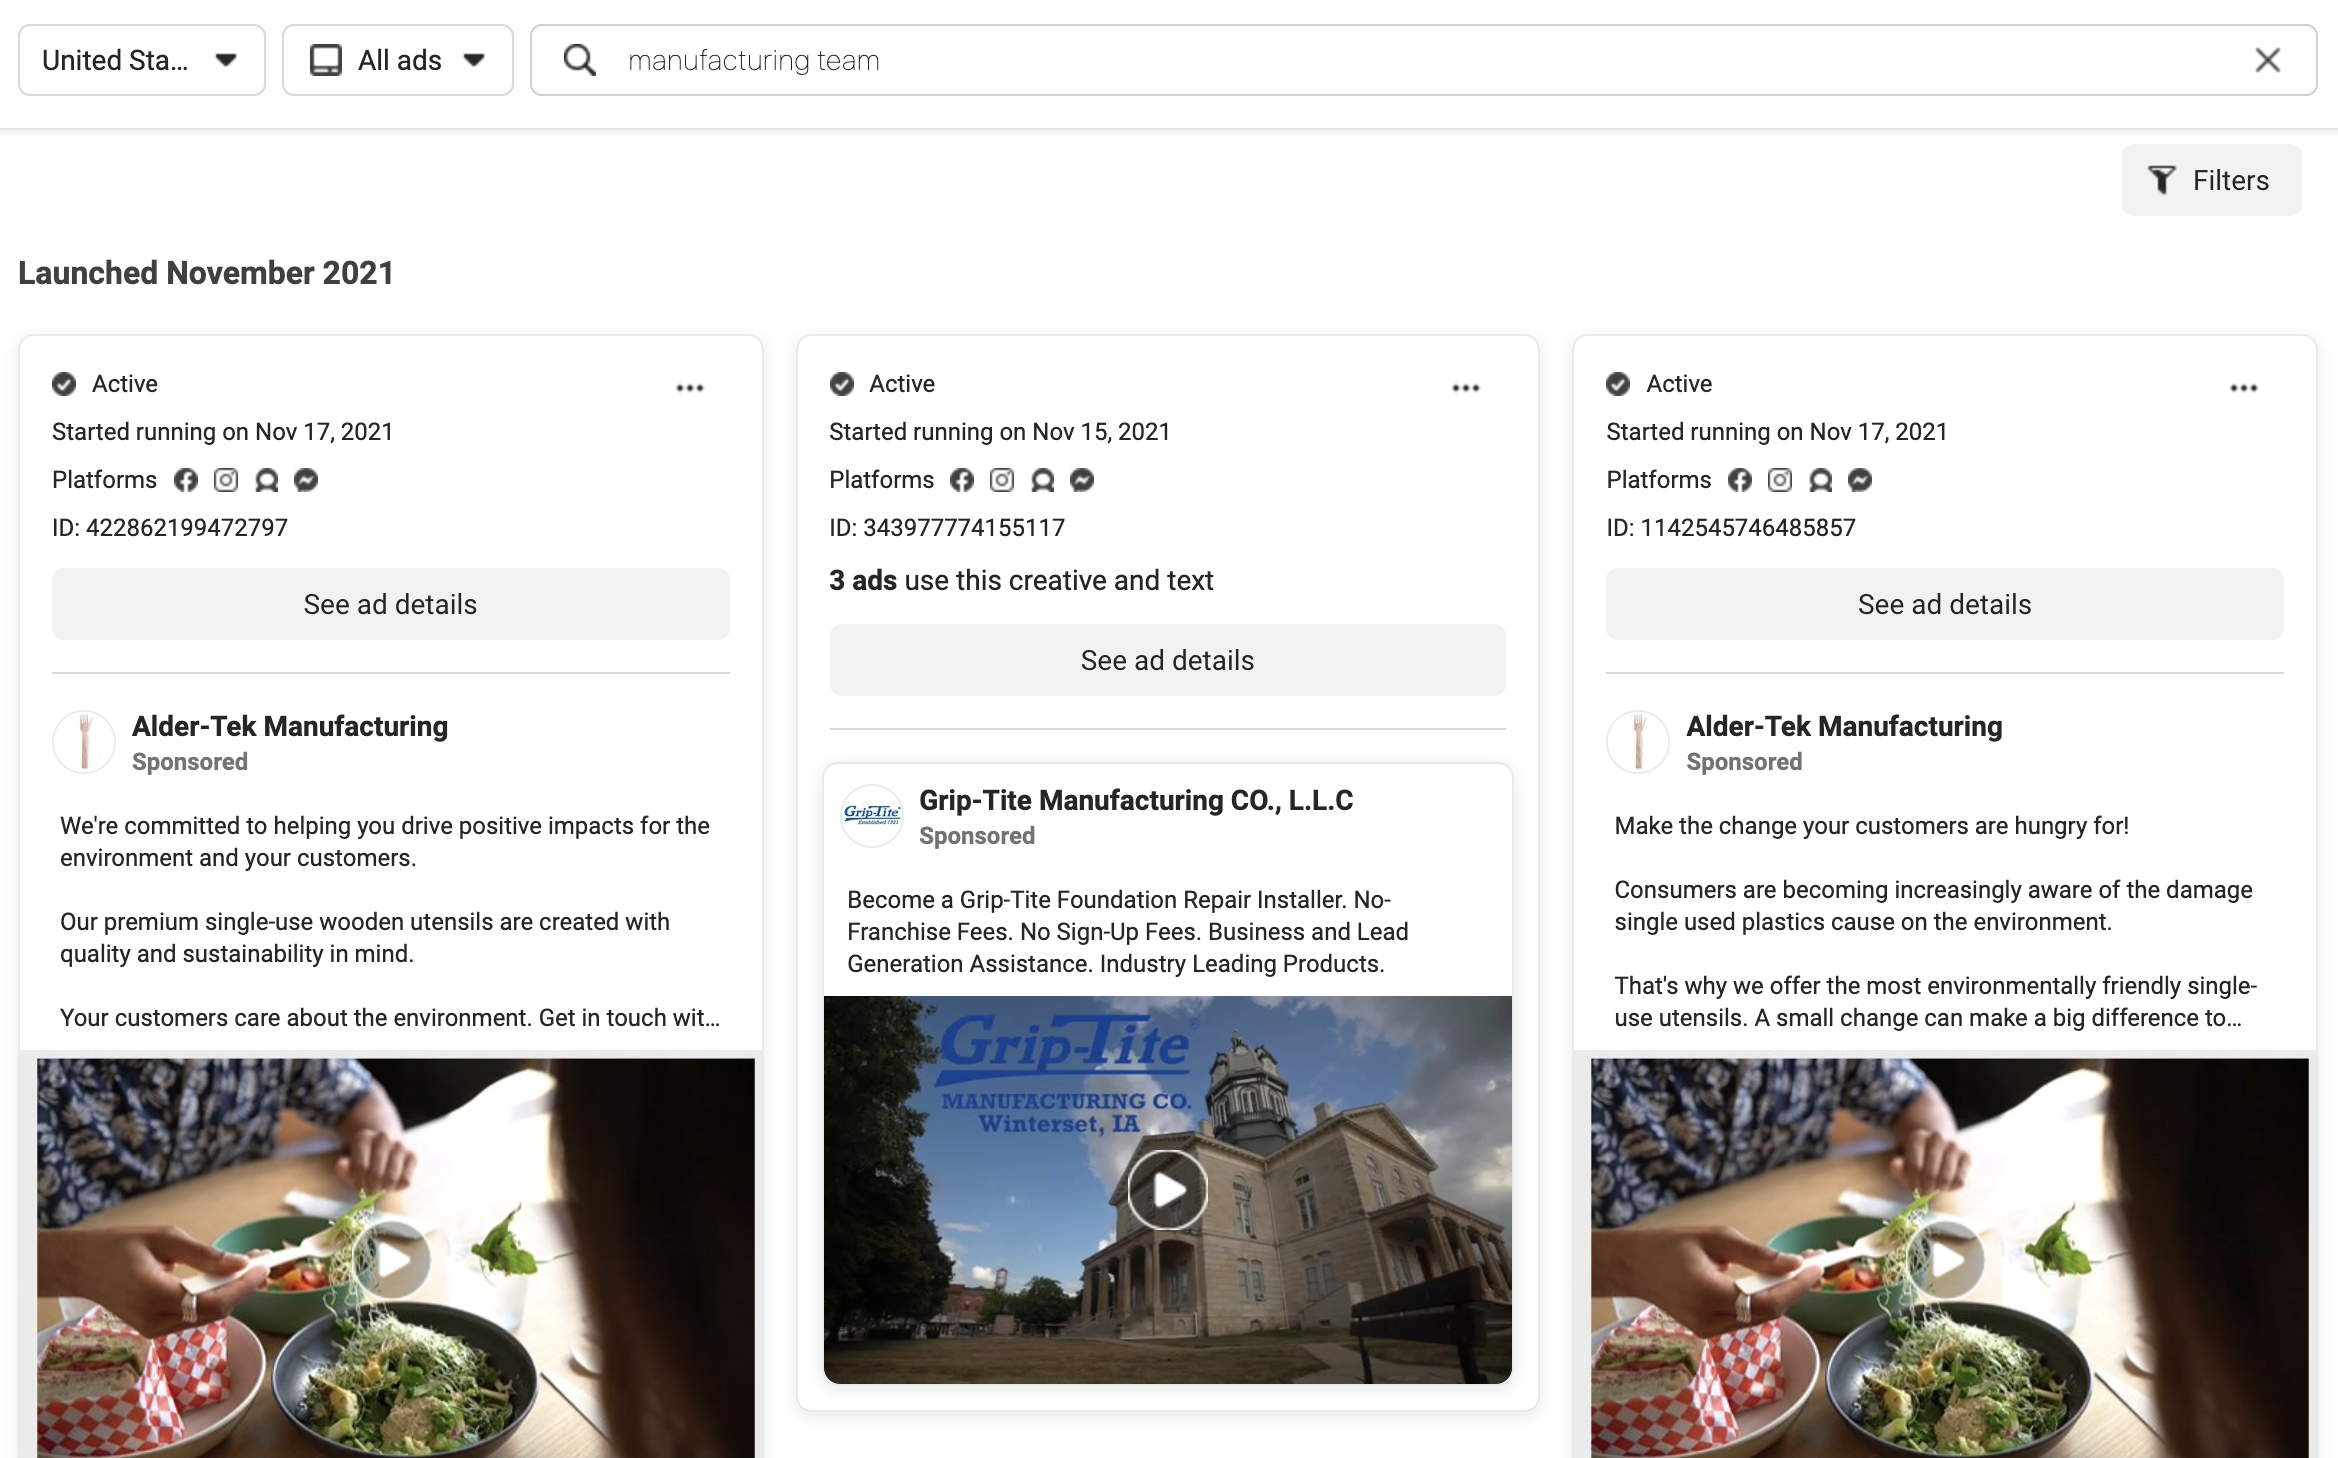Click Facebook platform icon on ad 1142545746485857
Viewport: 2338px width, 1458px height.
1740,480
